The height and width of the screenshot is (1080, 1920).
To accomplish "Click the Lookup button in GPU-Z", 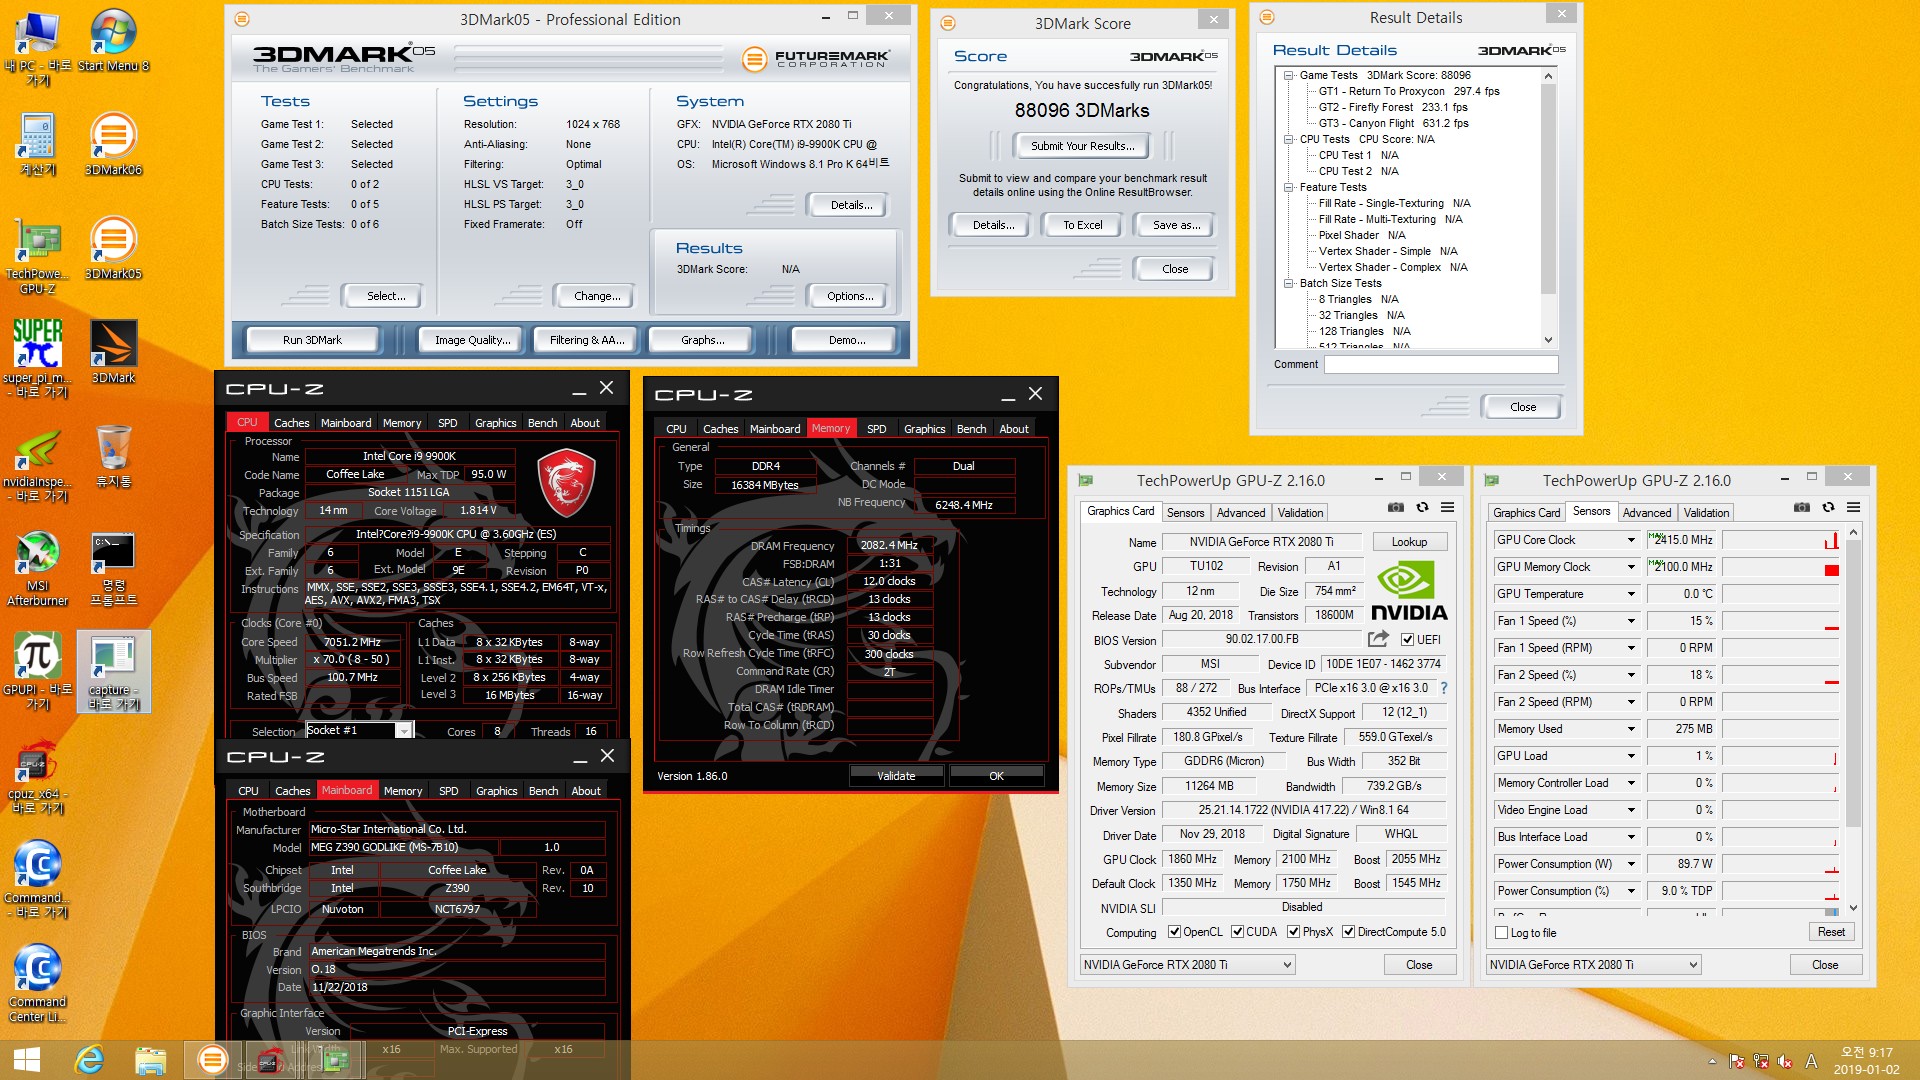I will pyautogui.click(x=1409, y=542).
